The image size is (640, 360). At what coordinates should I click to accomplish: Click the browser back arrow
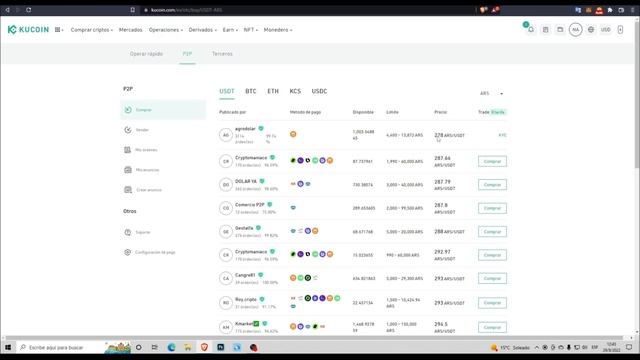[x=7, y=10]
